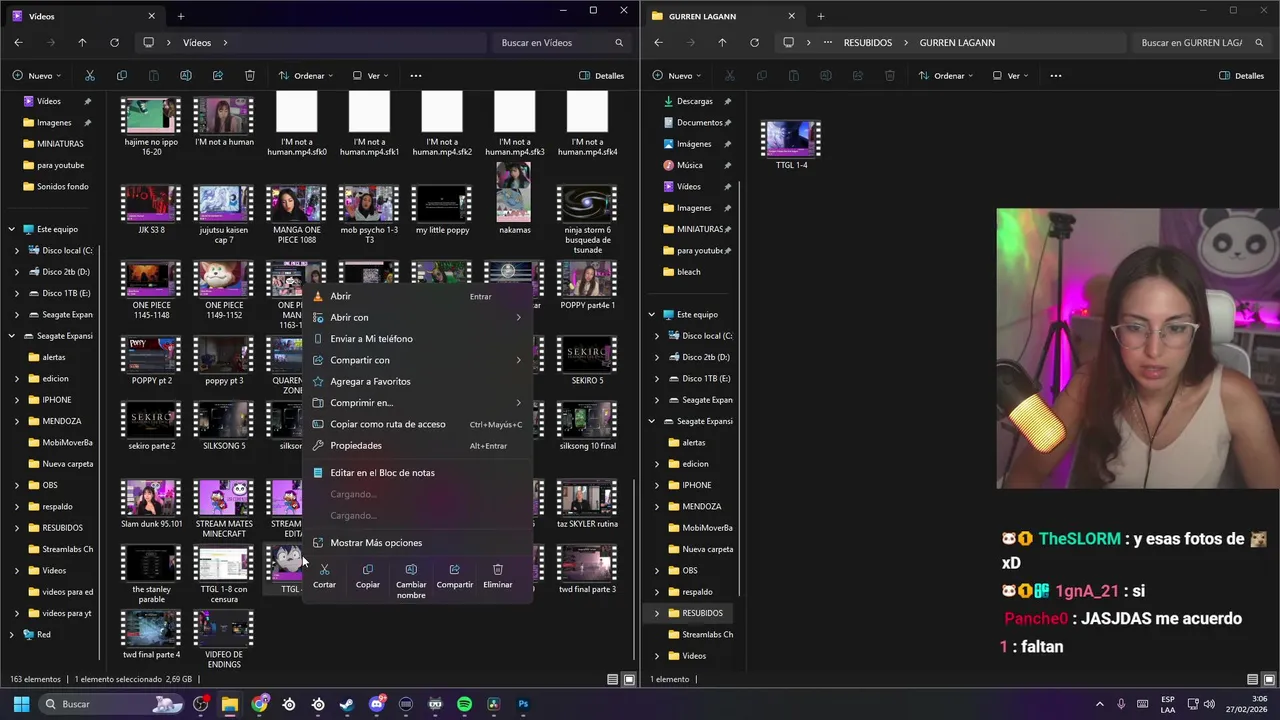Click the up arrow in the GURREN LAGANN window

(722, 43)
